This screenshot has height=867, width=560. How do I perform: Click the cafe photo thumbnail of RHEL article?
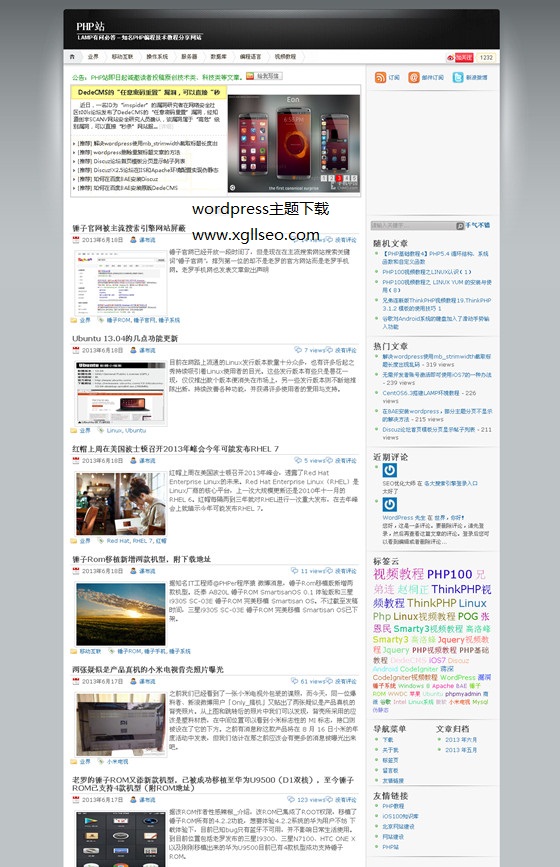point(121,503)
